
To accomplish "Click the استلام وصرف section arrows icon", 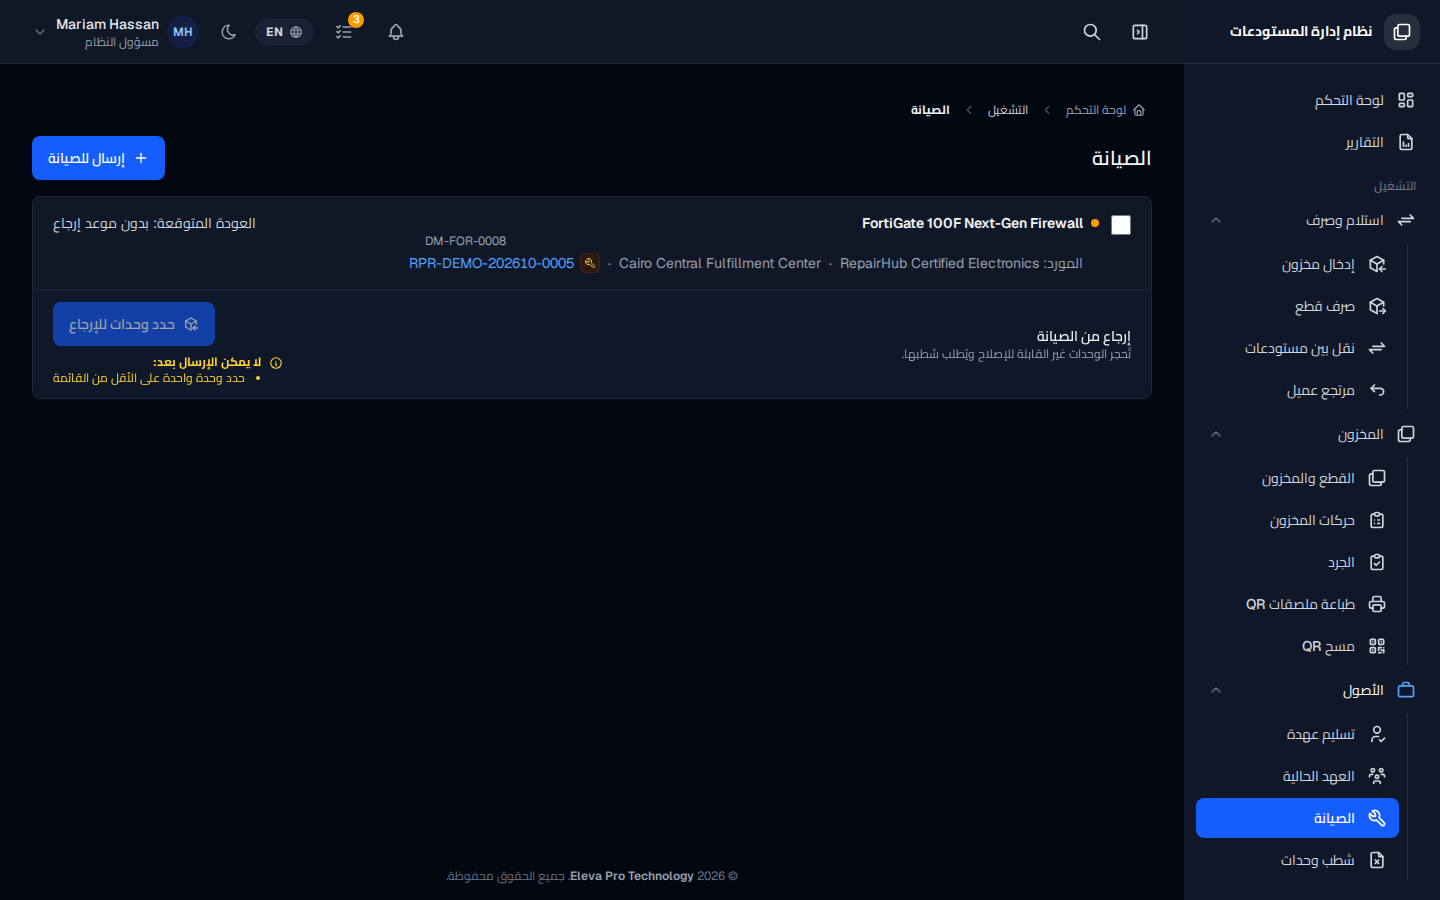I will (x=1406, y=220).
